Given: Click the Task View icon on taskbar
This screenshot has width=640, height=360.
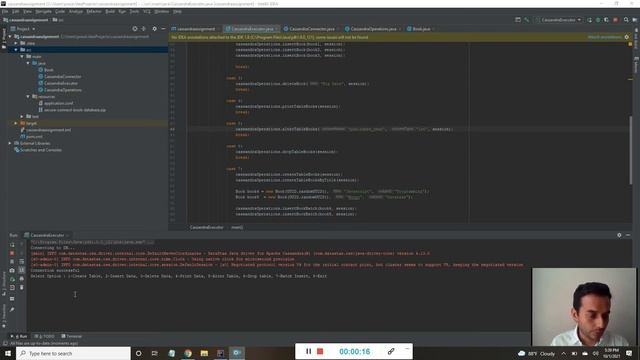Looking at the screenshot, I should click(x=155, y=353).
